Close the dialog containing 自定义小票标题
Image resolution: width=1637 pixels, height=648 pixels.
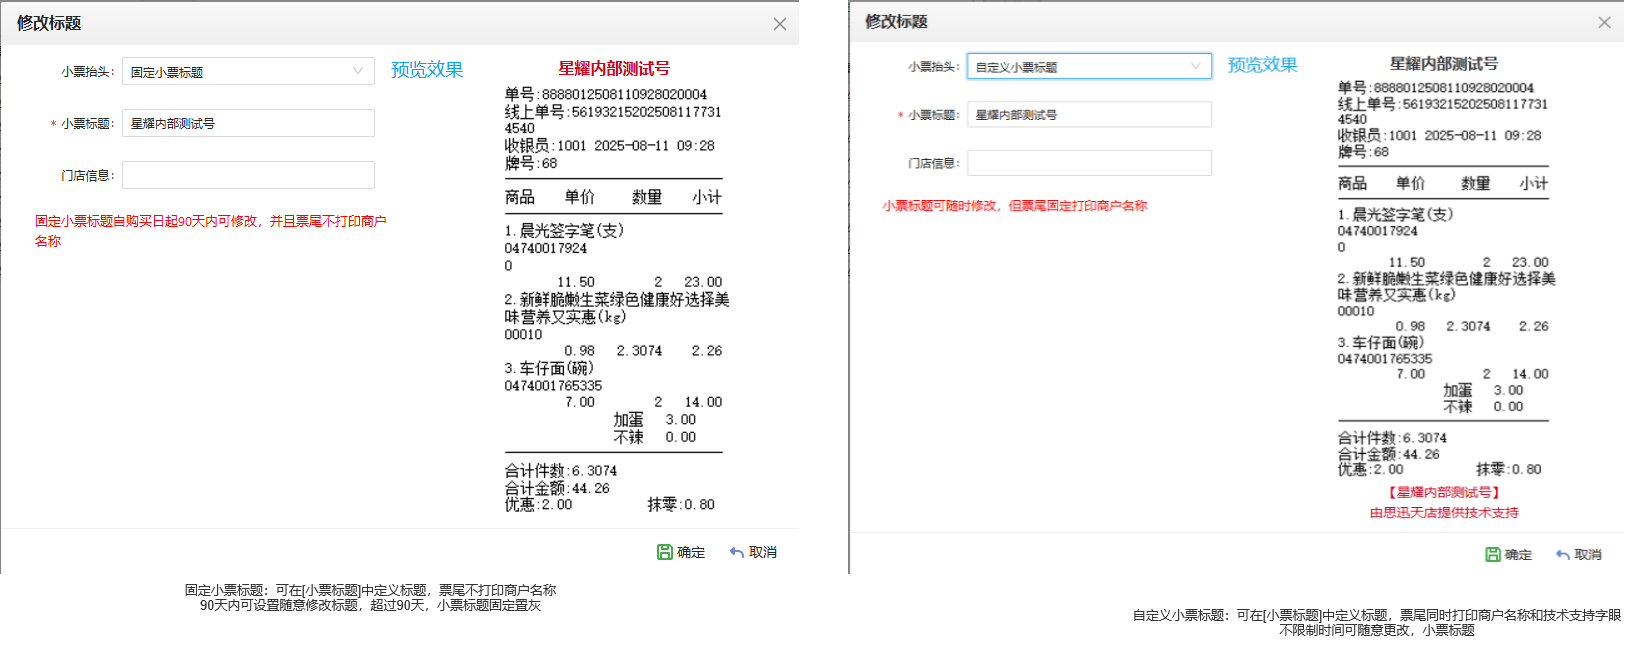coord(1604,22)
